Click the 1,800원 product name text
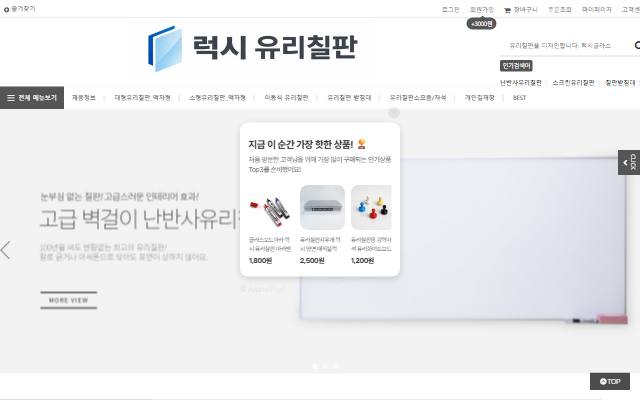This screenshot has height=400, width=640. 269,244
